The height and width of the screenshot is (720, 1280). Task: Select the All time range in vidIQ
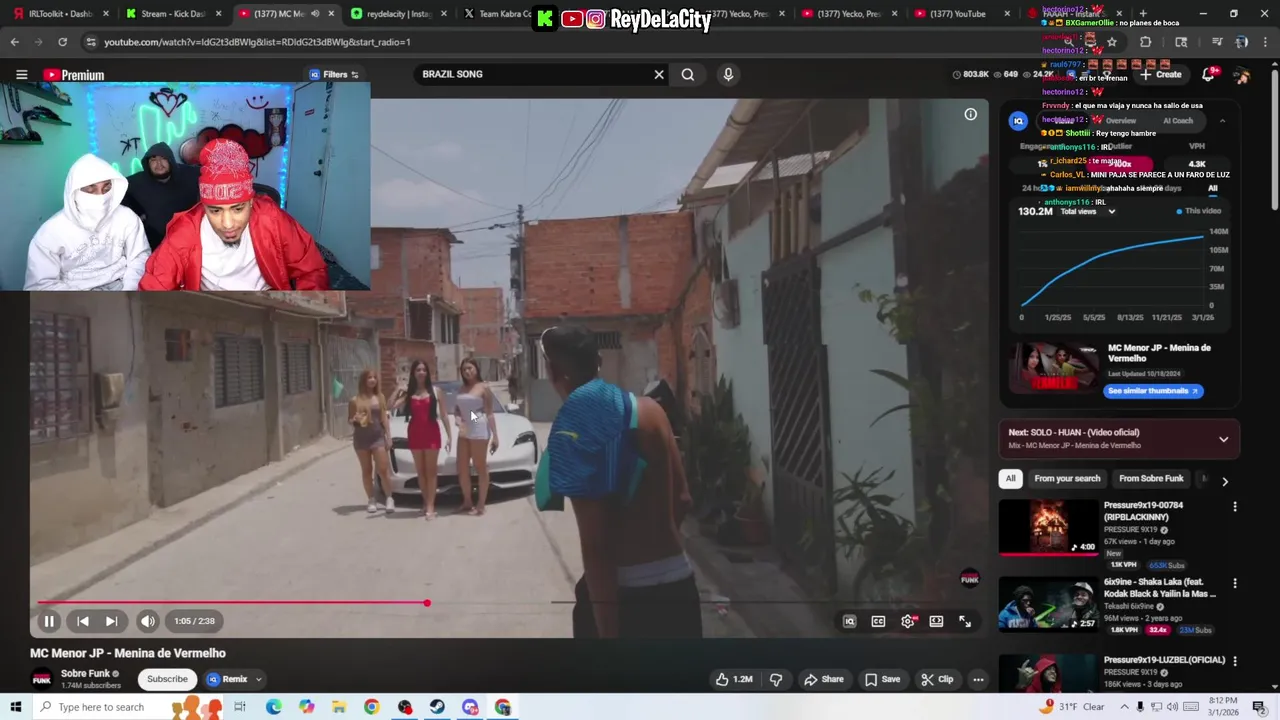pyautogui.click(x=1213, y=188)
